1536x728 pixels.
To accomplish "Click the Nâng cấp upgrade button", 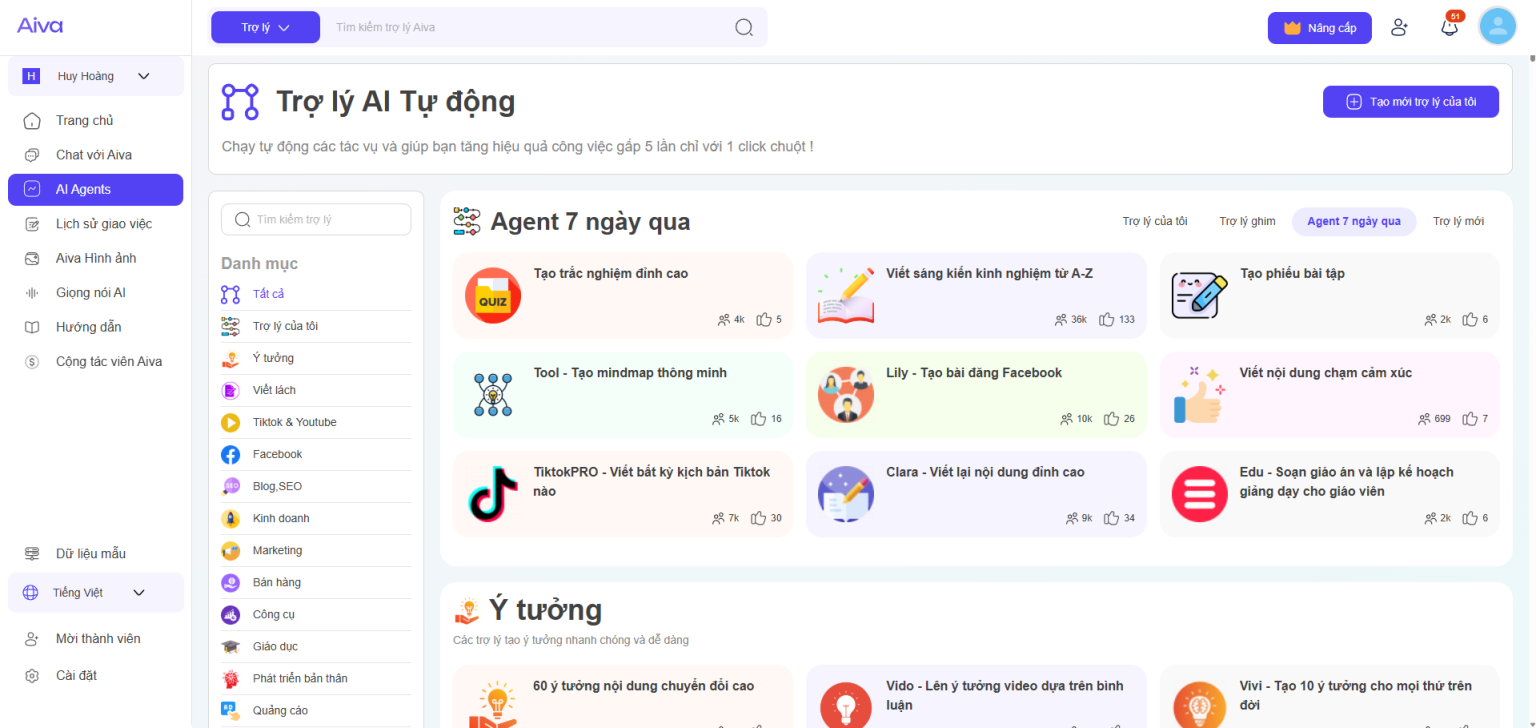I will pyautogui.click(x=1319, y=28).
